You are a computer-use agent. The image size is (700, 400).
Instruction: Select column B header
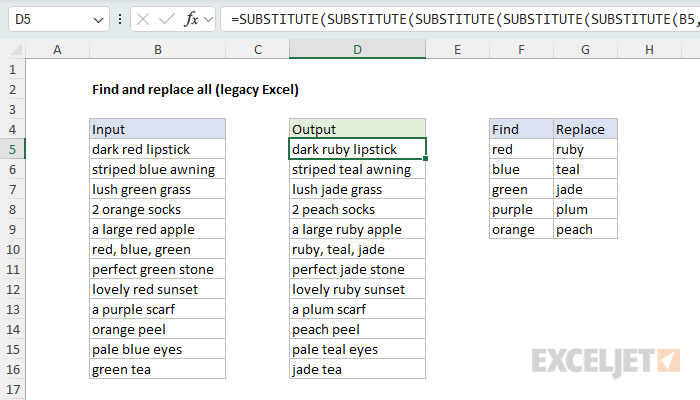coord(157,50)
